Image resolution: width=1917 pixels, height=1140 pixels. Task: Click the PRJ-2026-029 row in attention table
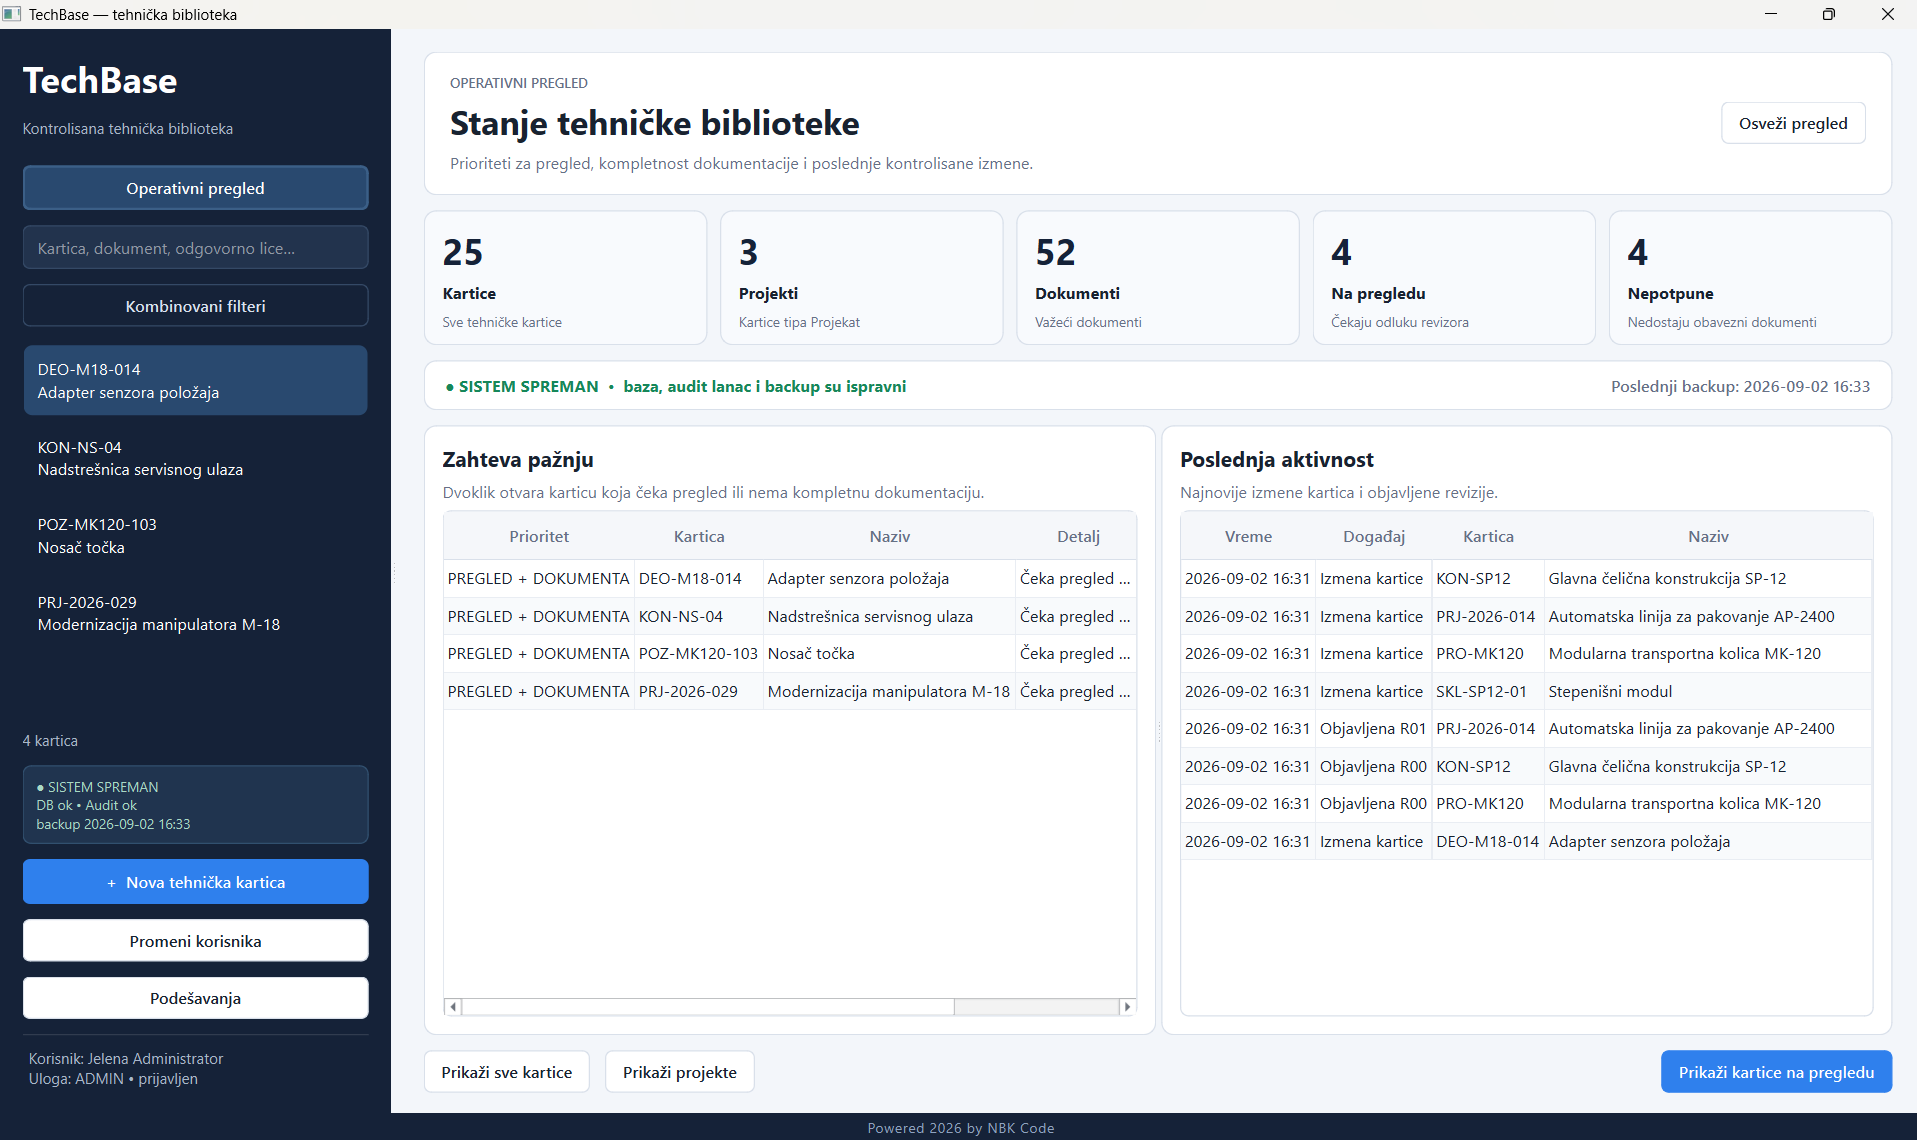pos(790,691)
